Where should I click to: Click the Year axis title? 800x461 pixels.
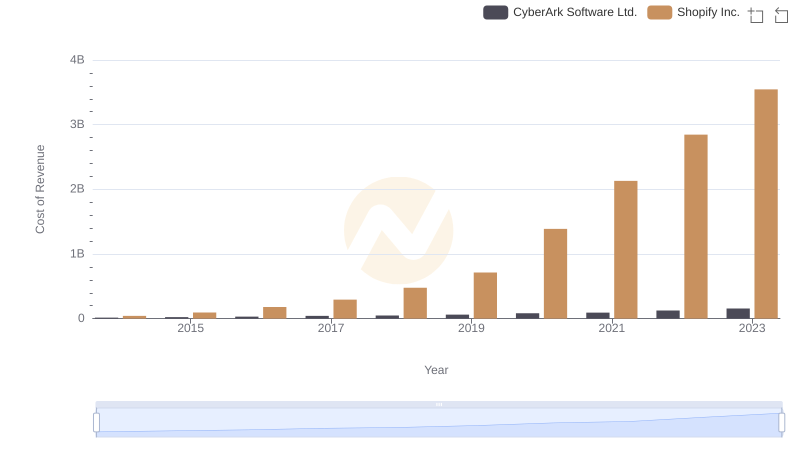click(x=436, y=370)
